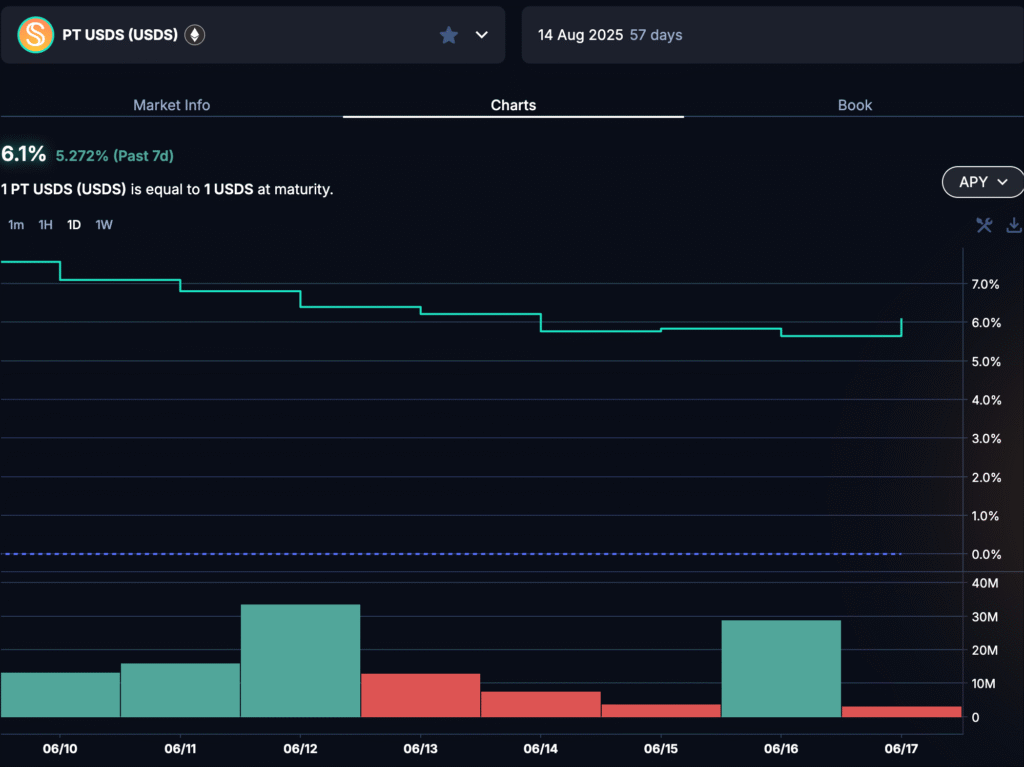This screenshot has height=767, width=1024.
Task: Open the chart tools settings icon
Action: pos(984,225)
